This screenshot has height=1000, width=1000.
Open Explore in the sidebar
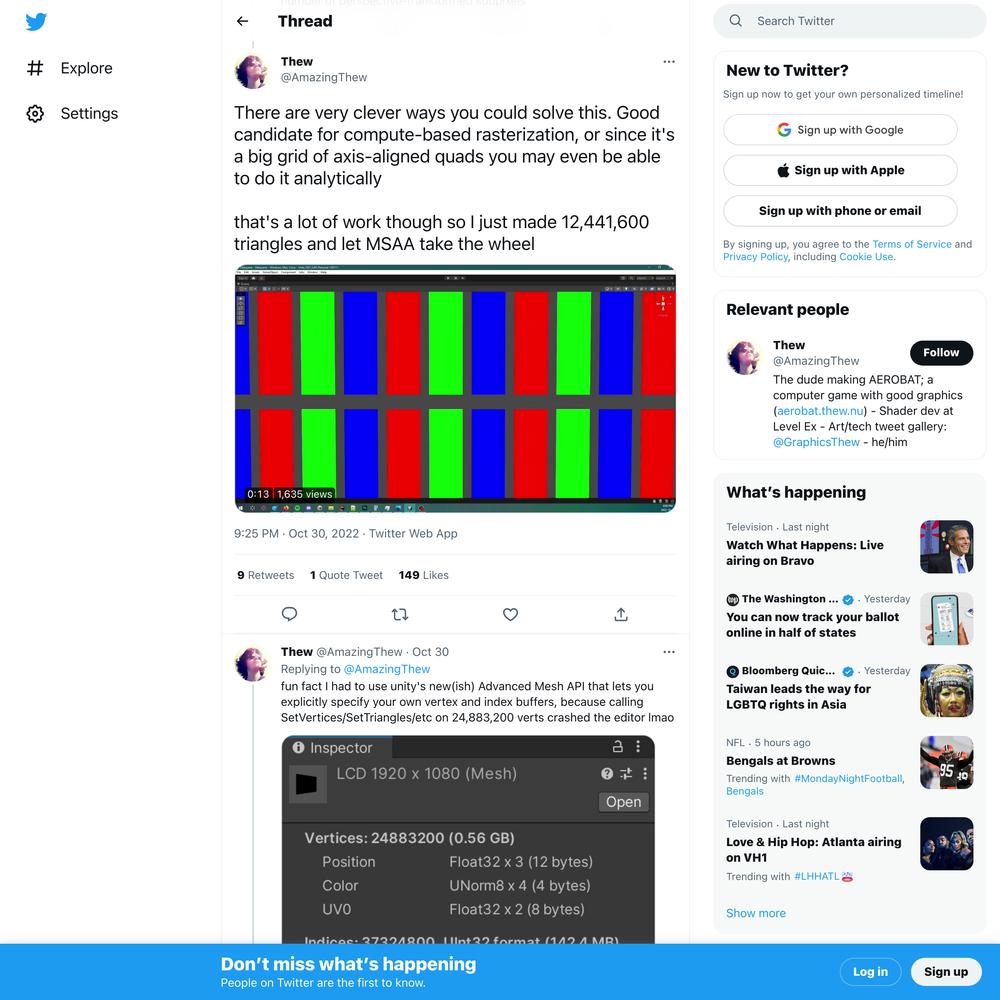(70, 68)
